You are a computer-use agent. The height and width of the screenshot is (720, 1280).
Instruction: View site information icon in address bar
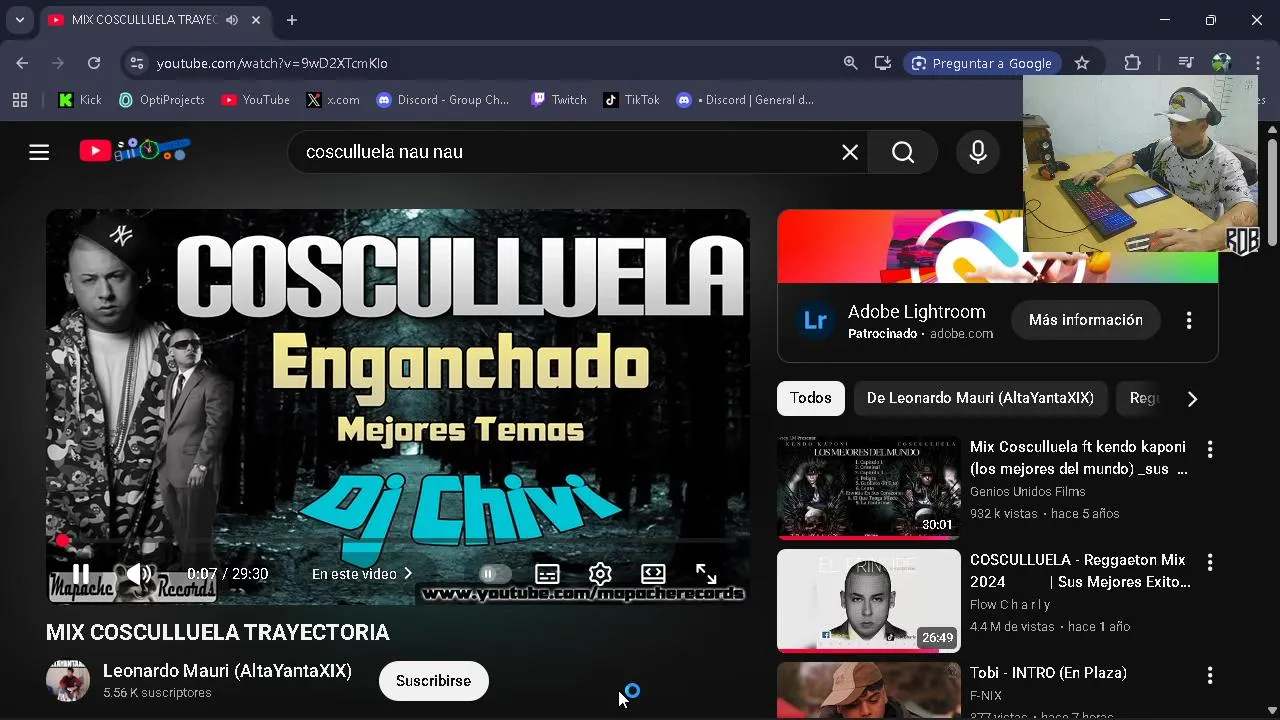coord(136,63)
